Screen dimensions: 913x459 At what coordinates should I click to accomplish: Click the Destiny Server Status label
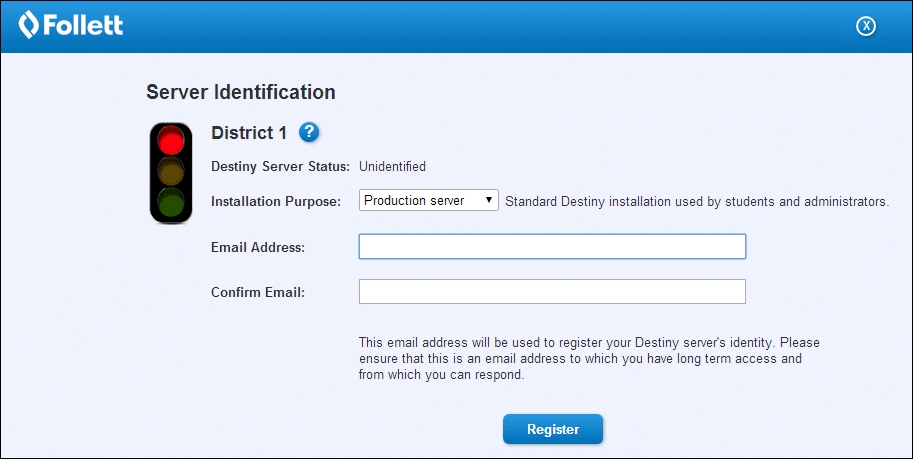(280, 167)
